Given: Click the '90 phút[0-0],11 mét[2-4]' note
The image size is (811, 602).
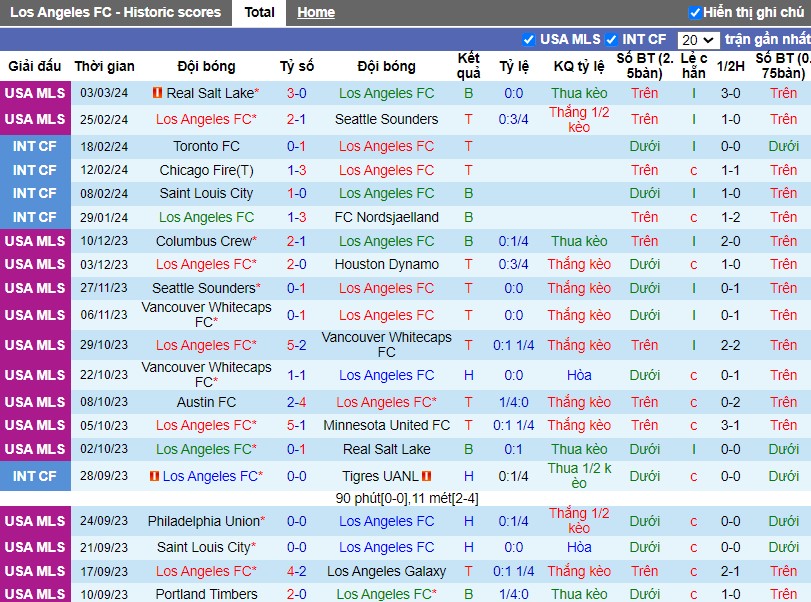Looking at the screenshot, I should 407,499.
